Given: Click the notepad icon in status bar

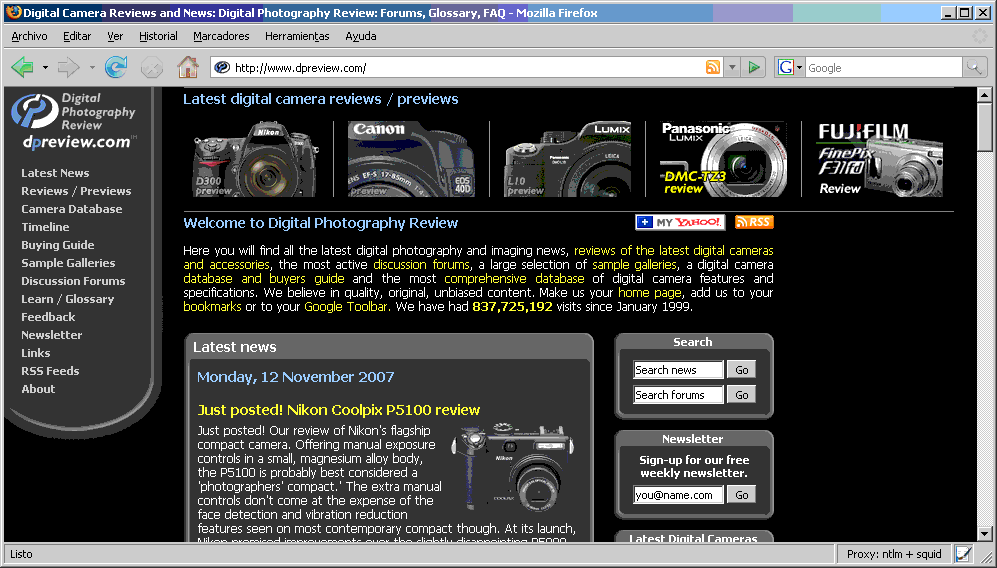Looking at the screenshot, I should pyautogui.click(x=963, y=554).
